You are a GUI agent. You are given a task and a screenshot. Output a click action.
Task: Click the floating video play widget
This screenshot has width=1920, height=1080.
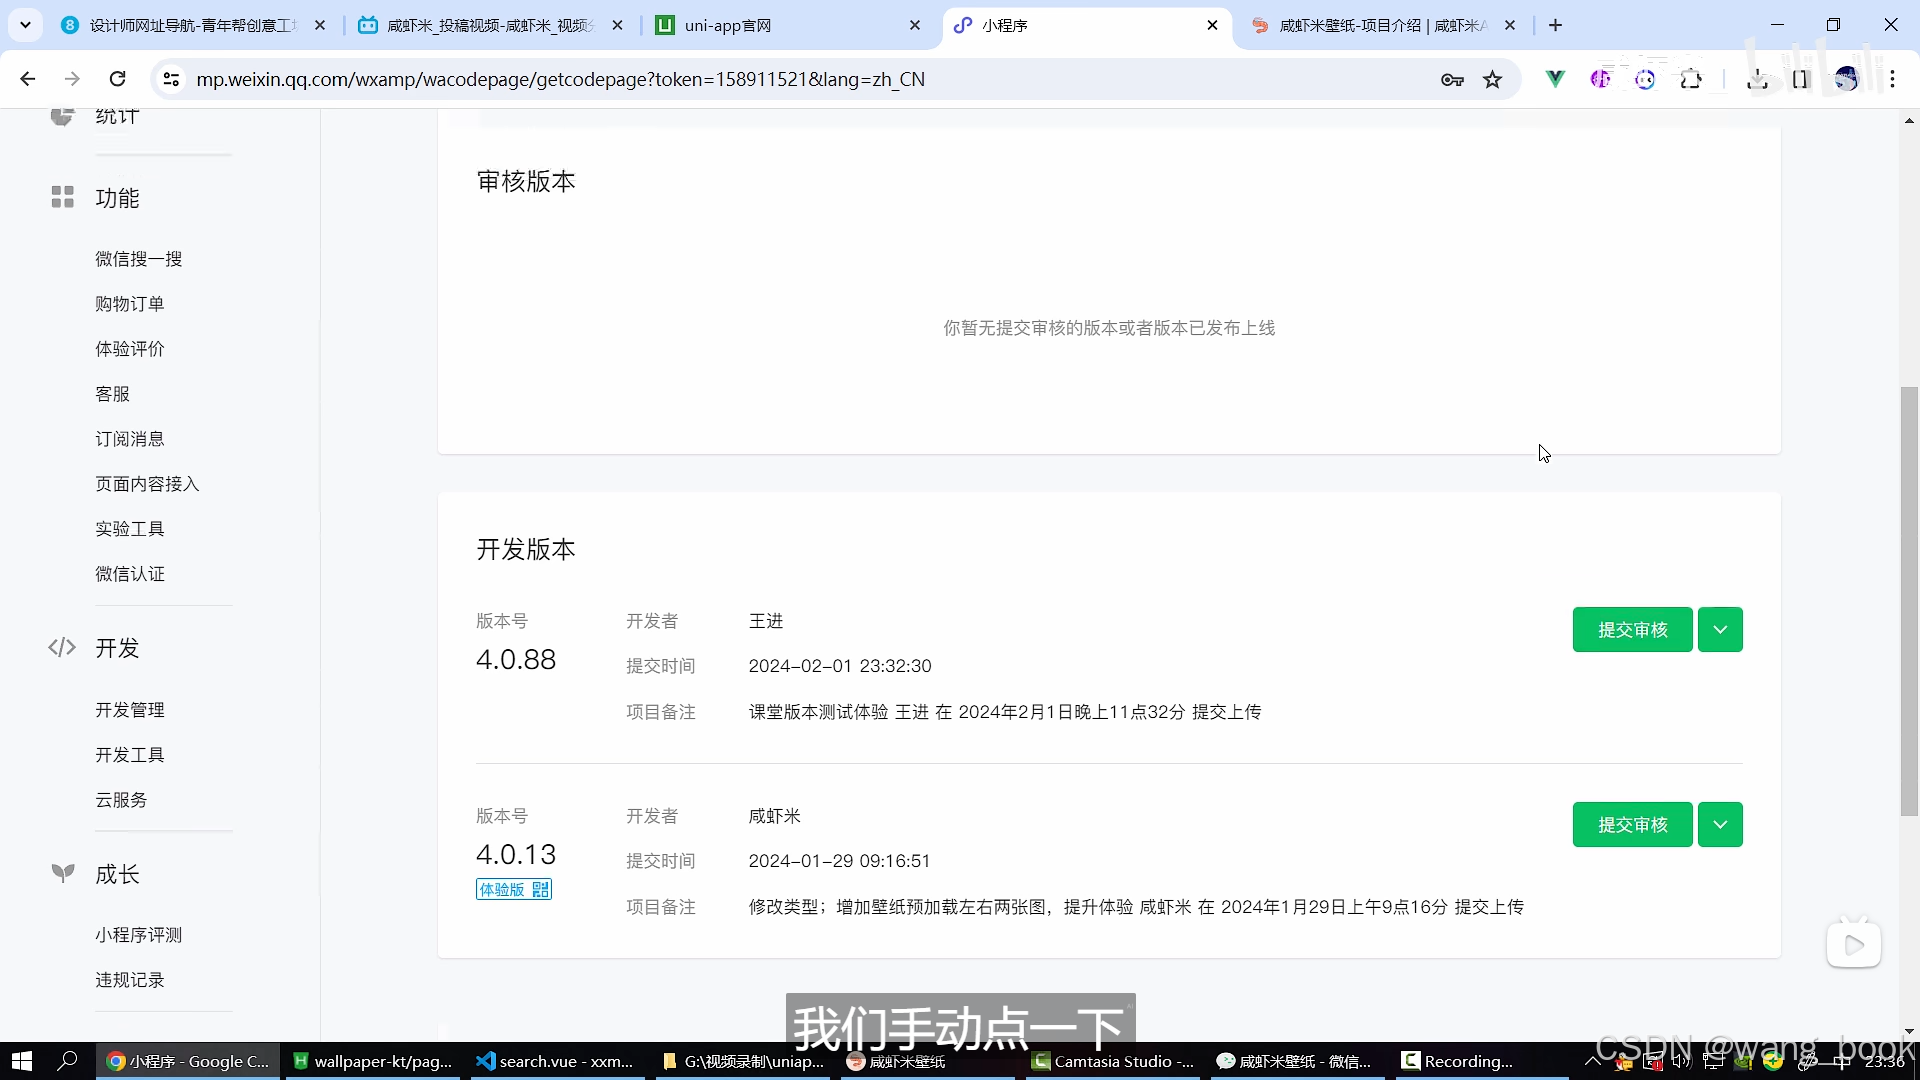click(x=1854, y=944)
